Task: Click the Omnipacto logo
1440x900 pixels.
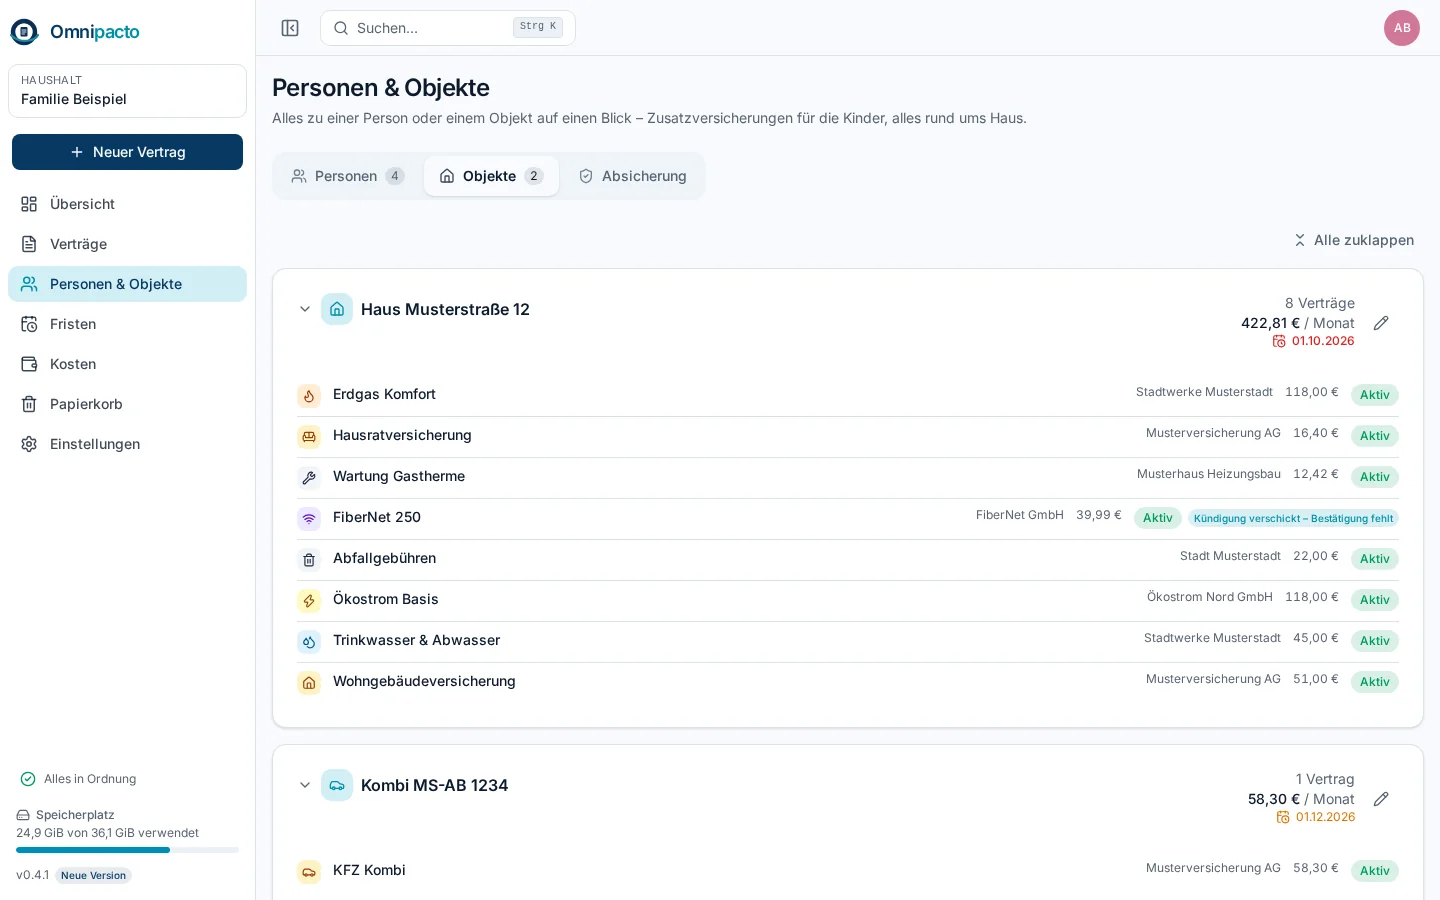Action: pyautogui.click(x=75, y=32)
